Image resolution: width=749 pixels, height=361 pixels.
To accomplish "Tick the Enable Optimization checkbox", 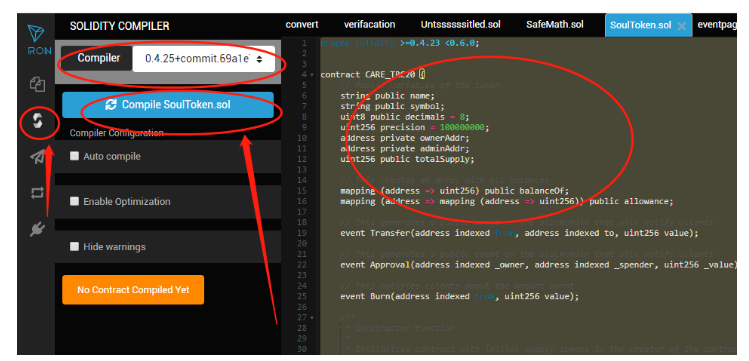I will pos(74,202).
